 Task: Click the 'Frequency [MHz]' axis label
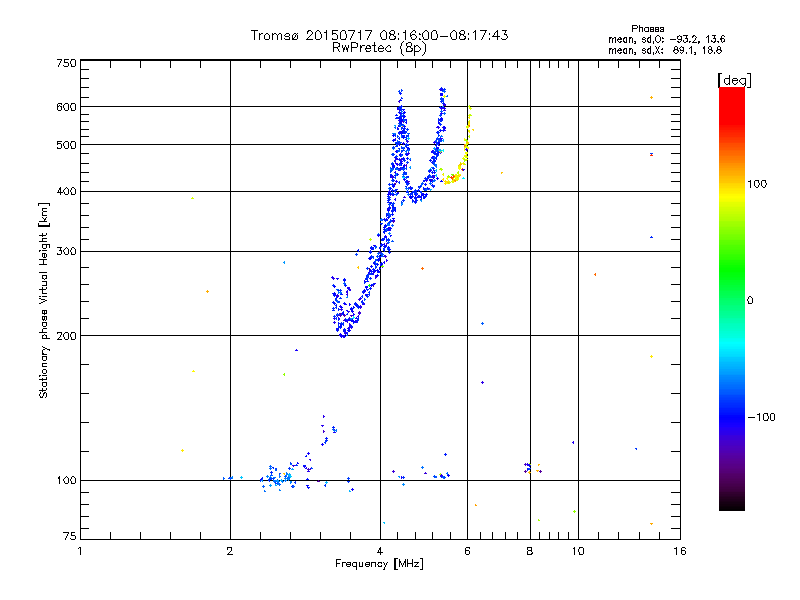tap(379, 564)
